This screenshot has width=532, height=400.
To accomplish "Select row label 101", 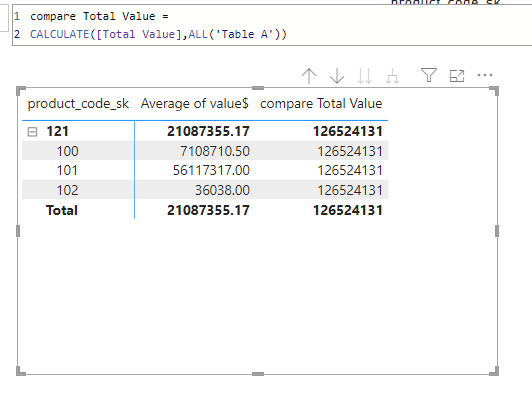I will (67, 170).
